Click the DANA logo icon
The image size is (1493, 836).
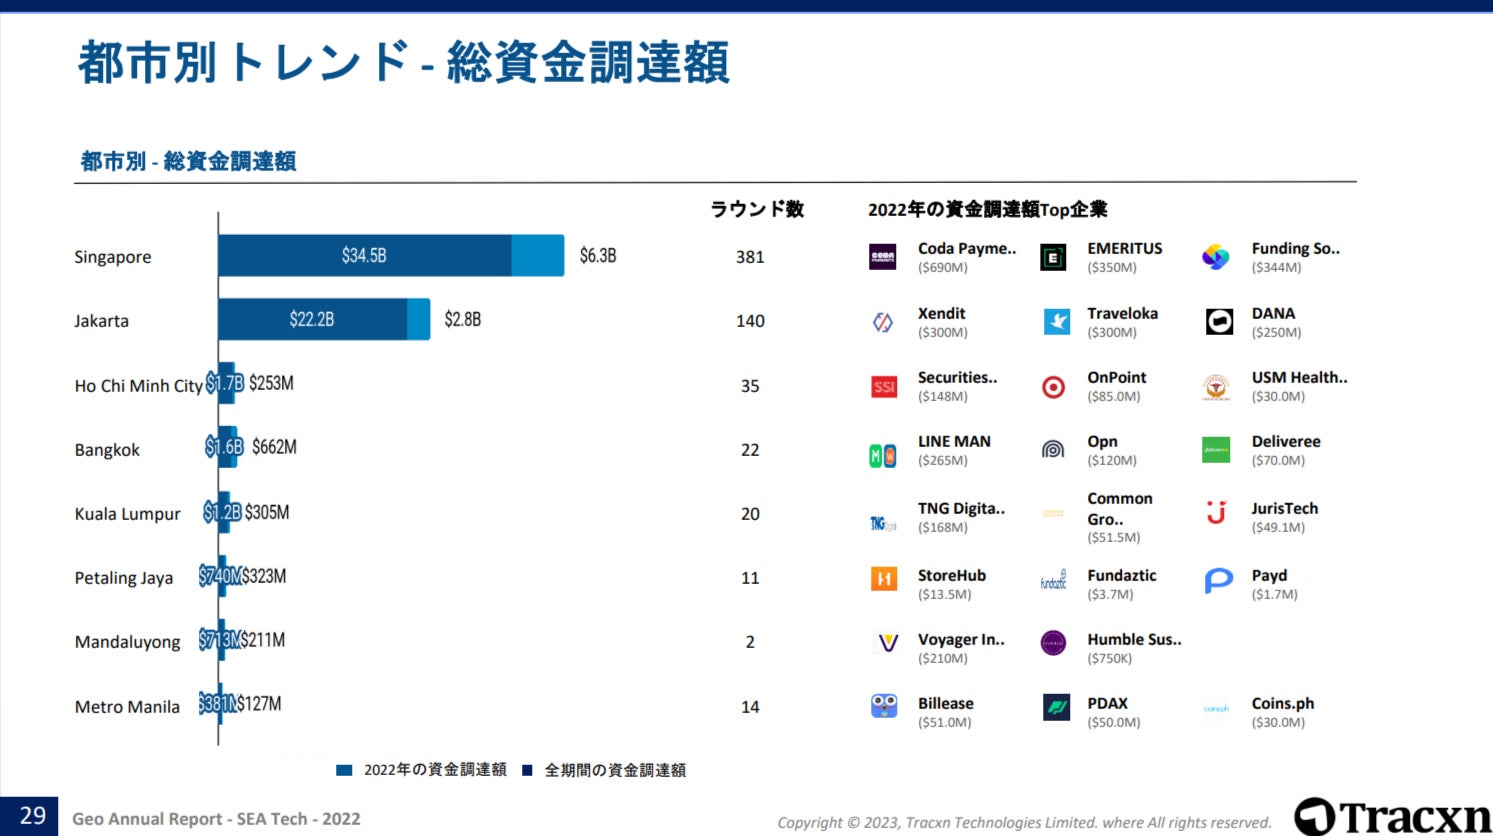[x=1219, y=322]
